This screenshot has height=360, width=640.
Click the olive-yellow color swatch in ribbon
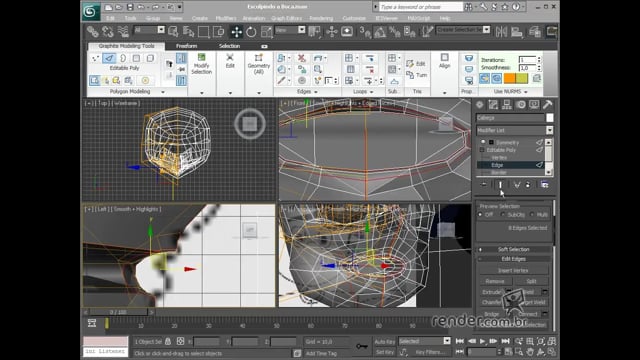pos(522,78)
